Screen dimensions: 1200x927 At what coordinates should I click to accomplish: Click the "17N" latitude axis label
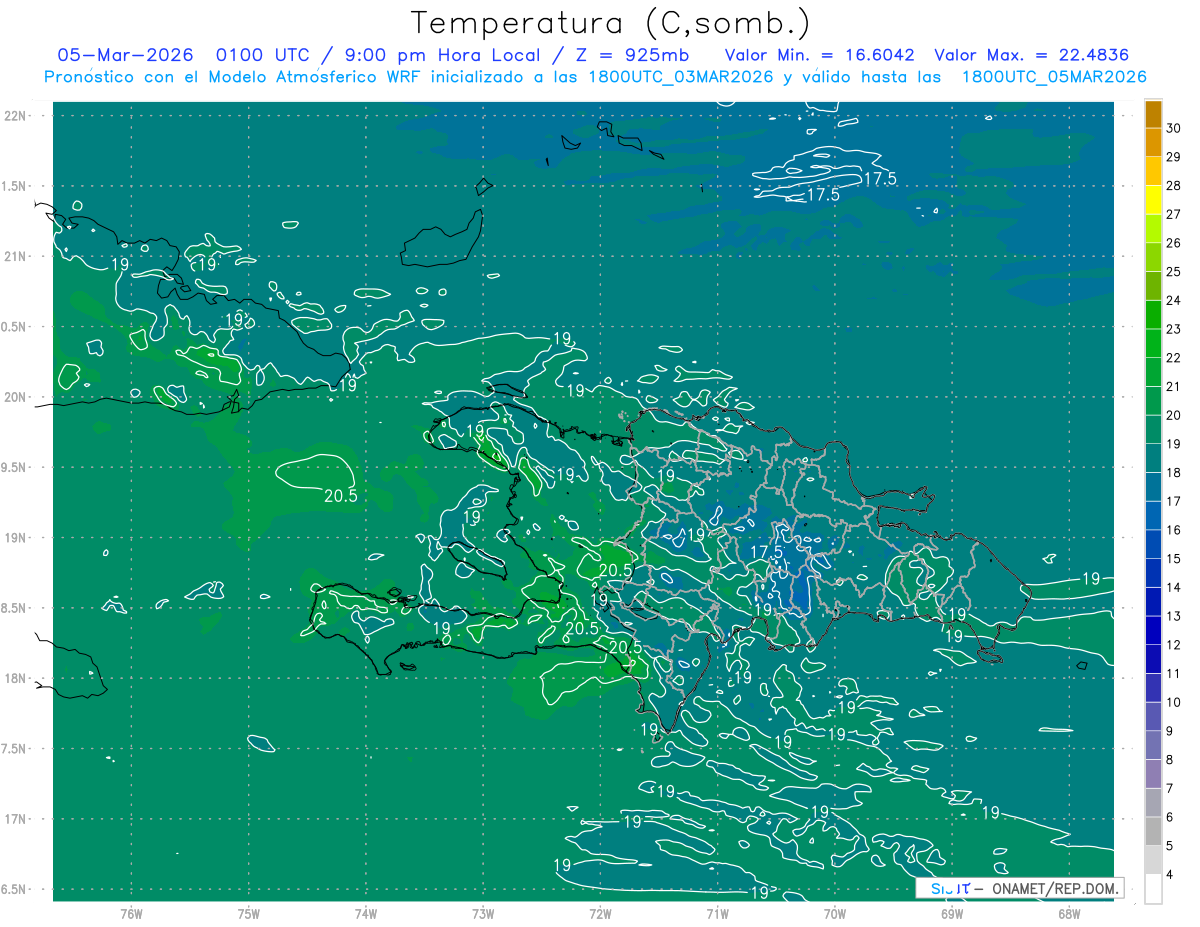pyautogui.click(x=16, y=819)
